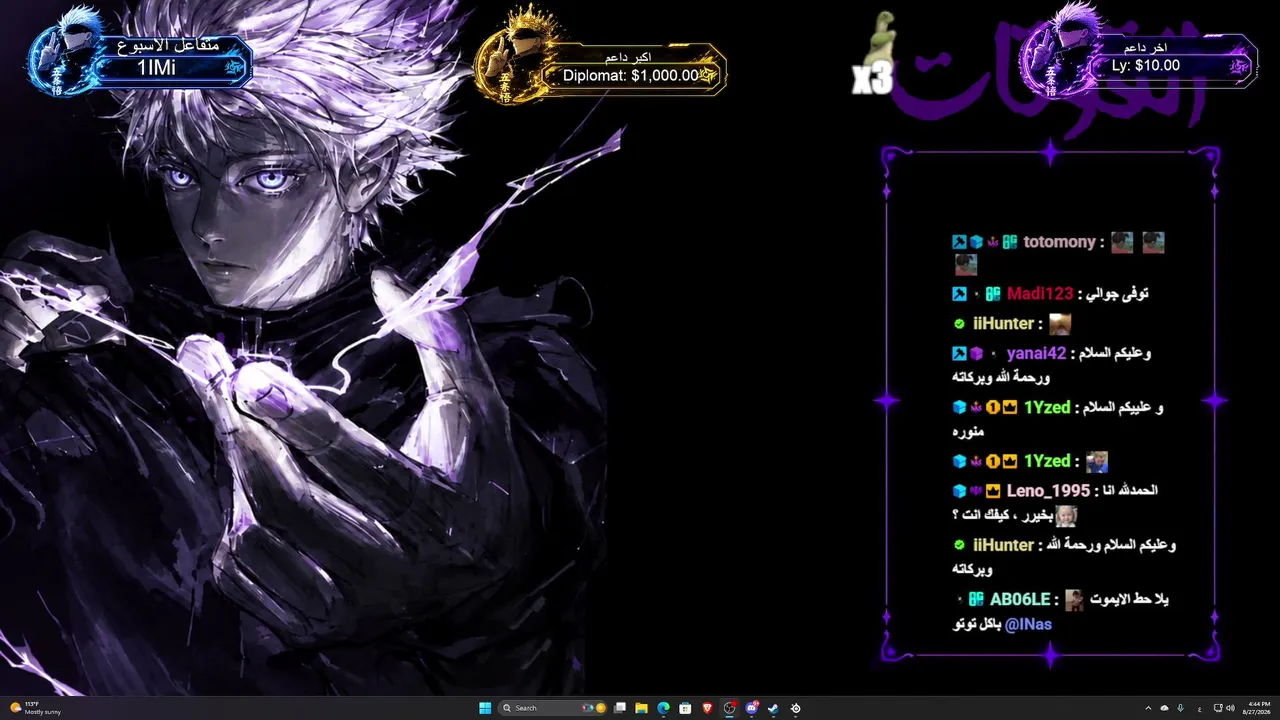Click the teal badge before AB06LE
The height and width of the screenshot is (720, 1280).
pyautogui.click(x=976, y=600)
